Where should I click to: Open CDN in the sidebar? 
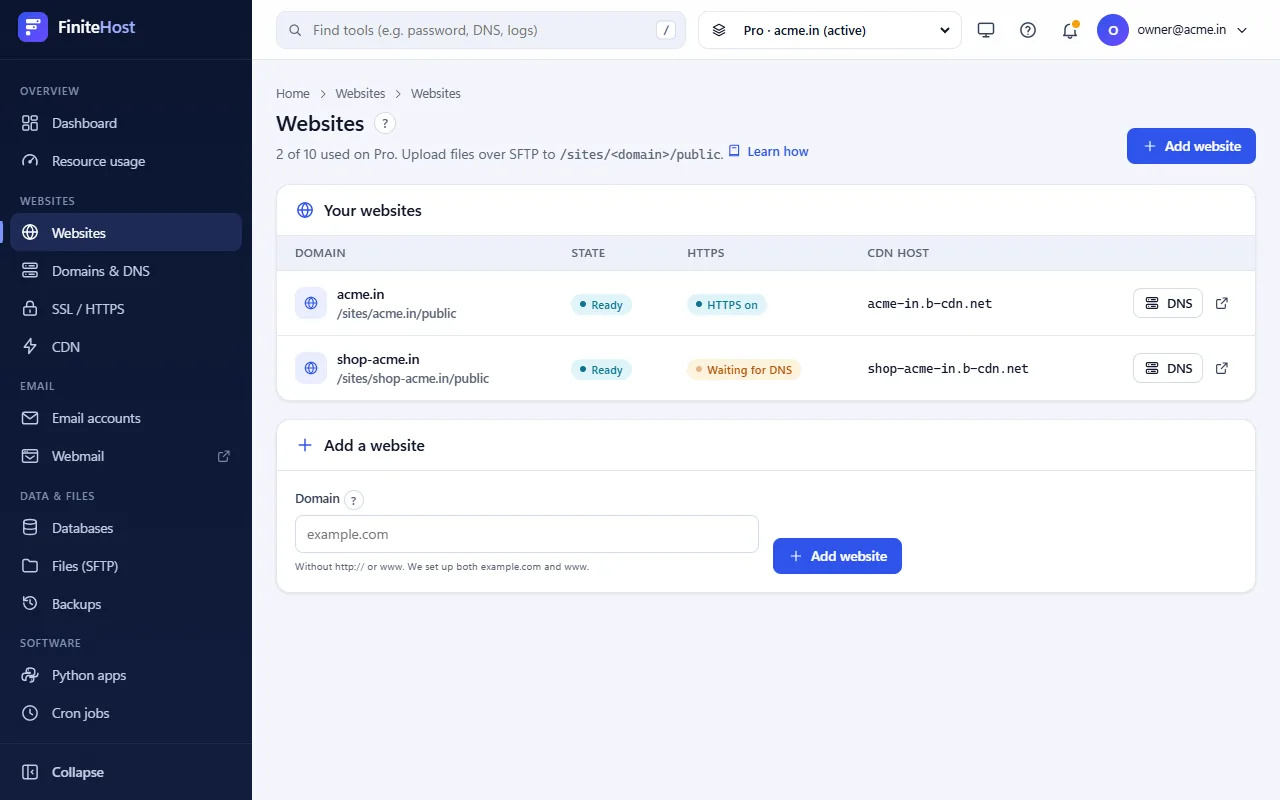[126, 347]
